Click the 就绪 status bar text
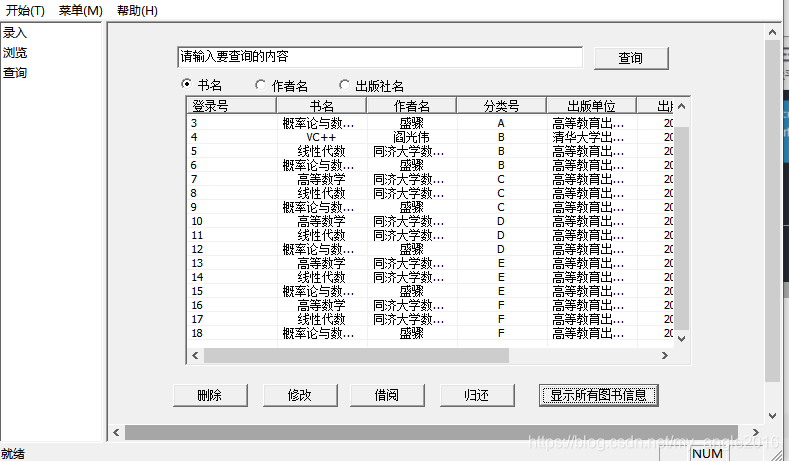 [13, 453]
